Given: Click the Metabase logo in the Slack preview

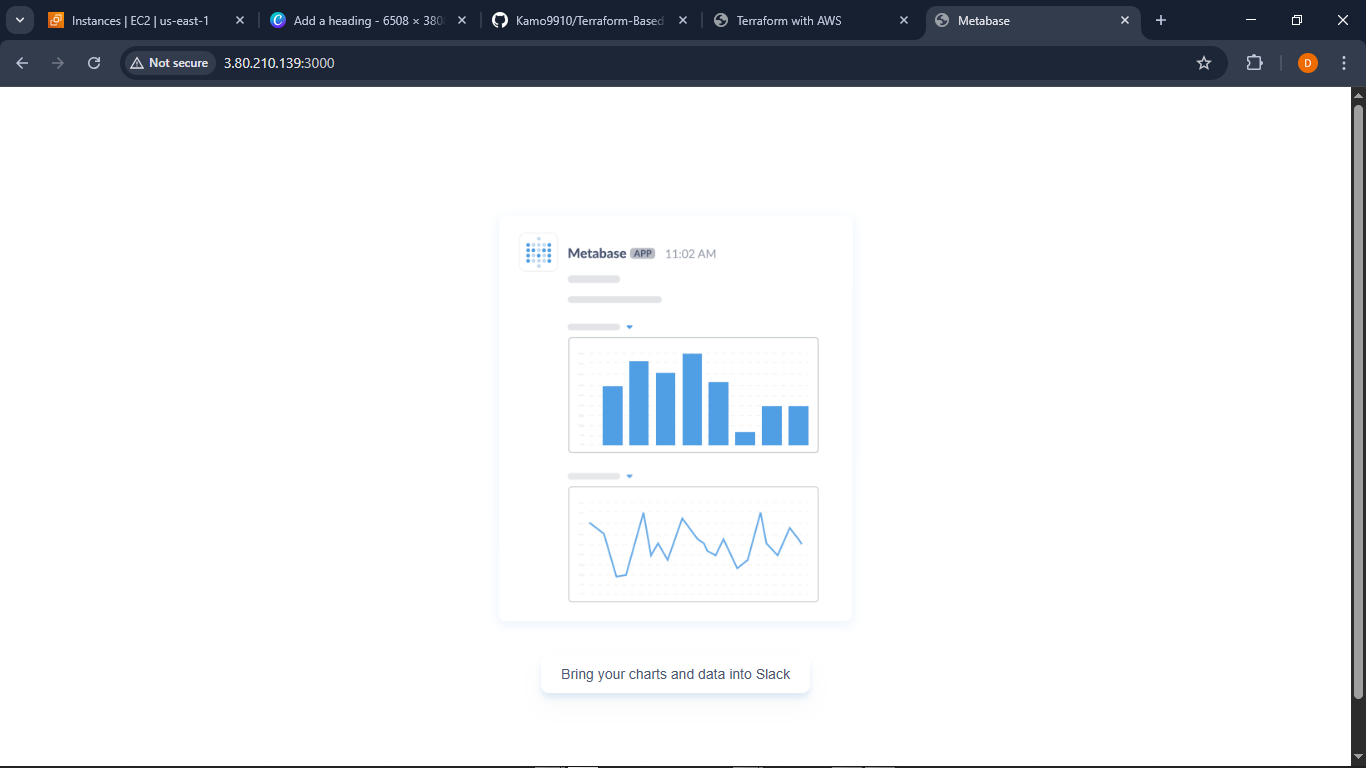Looking at the screenshot, I should click(538, 252).
